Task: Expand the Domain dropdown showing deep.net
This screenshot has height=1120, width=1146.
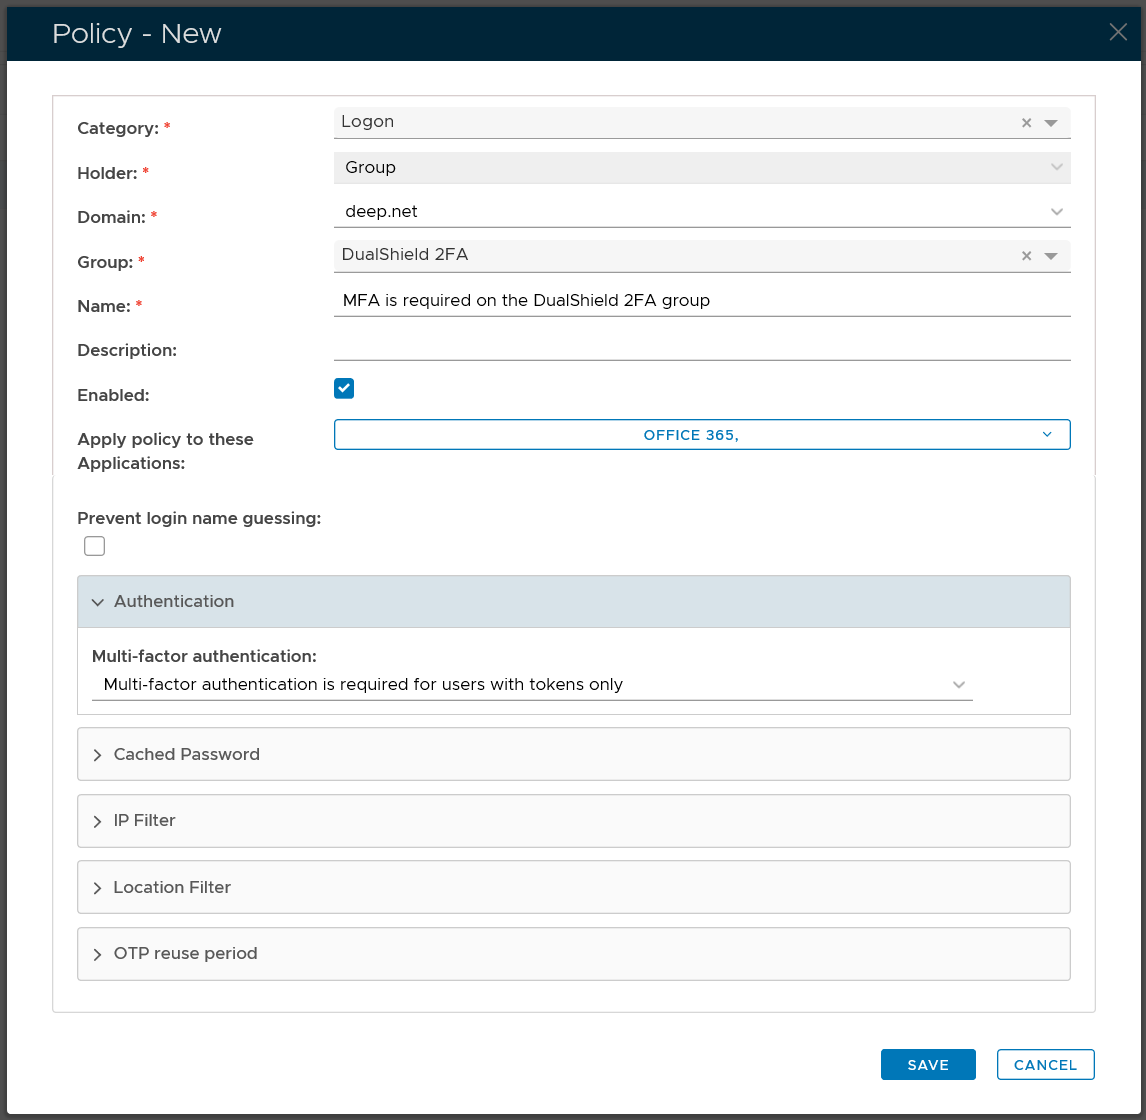Action: tap(1056, 212)
